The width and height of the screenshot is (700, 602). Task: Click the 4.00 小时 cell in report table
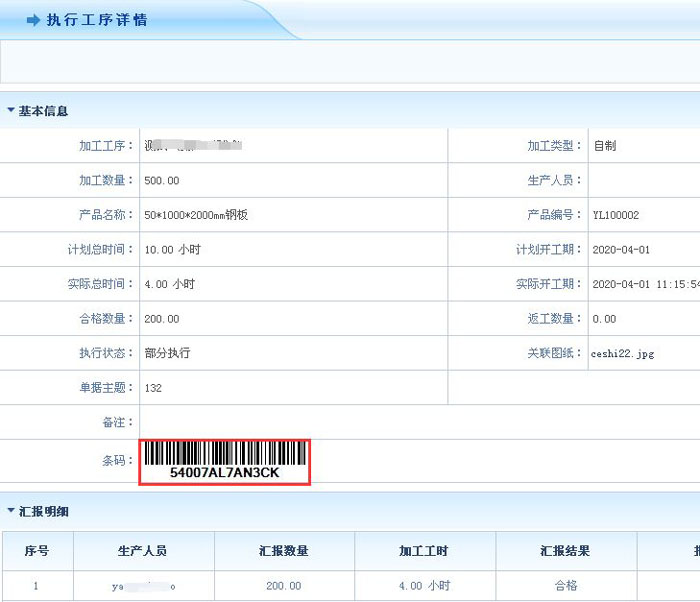coord(424,585)
